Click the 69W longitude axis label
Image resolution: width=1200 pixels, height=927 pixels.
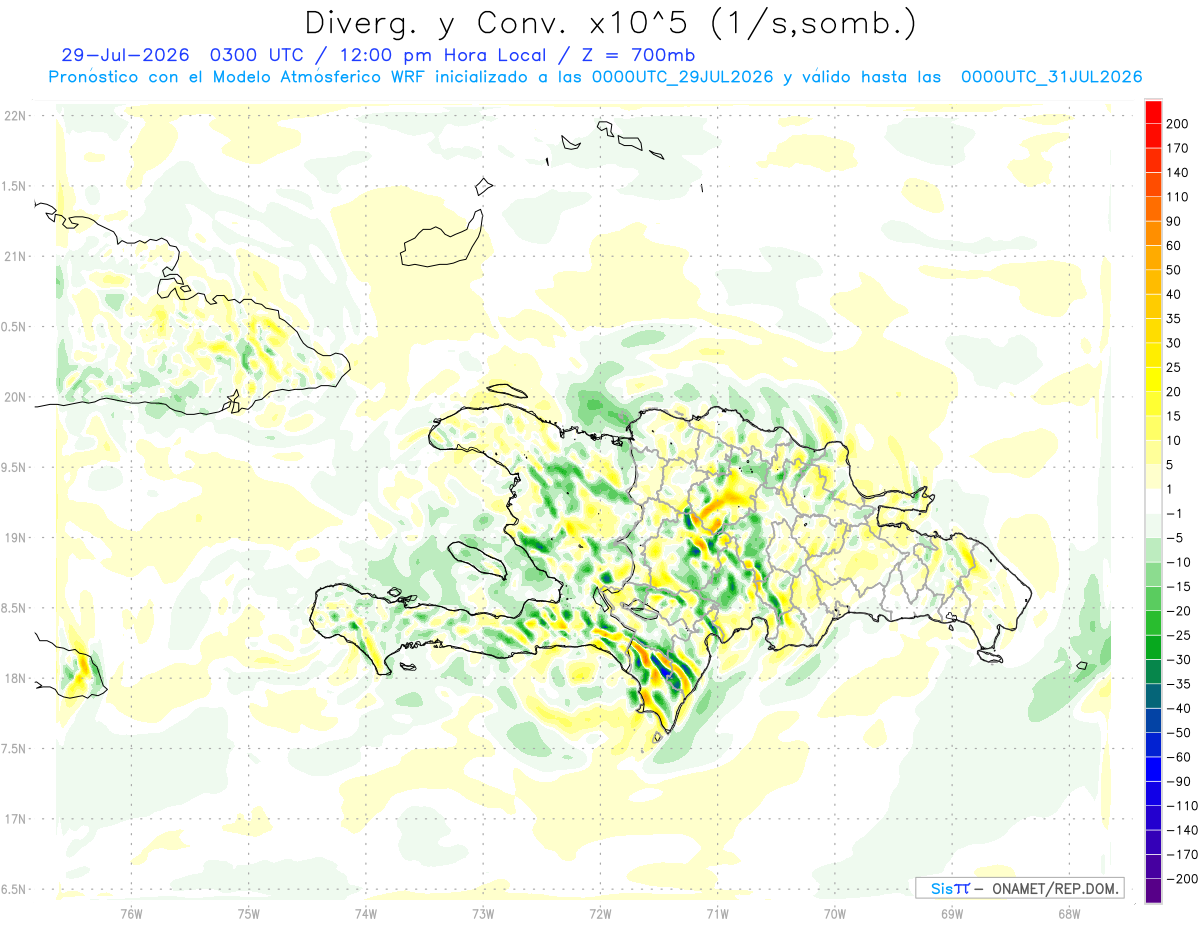click(x=951, y=913)
